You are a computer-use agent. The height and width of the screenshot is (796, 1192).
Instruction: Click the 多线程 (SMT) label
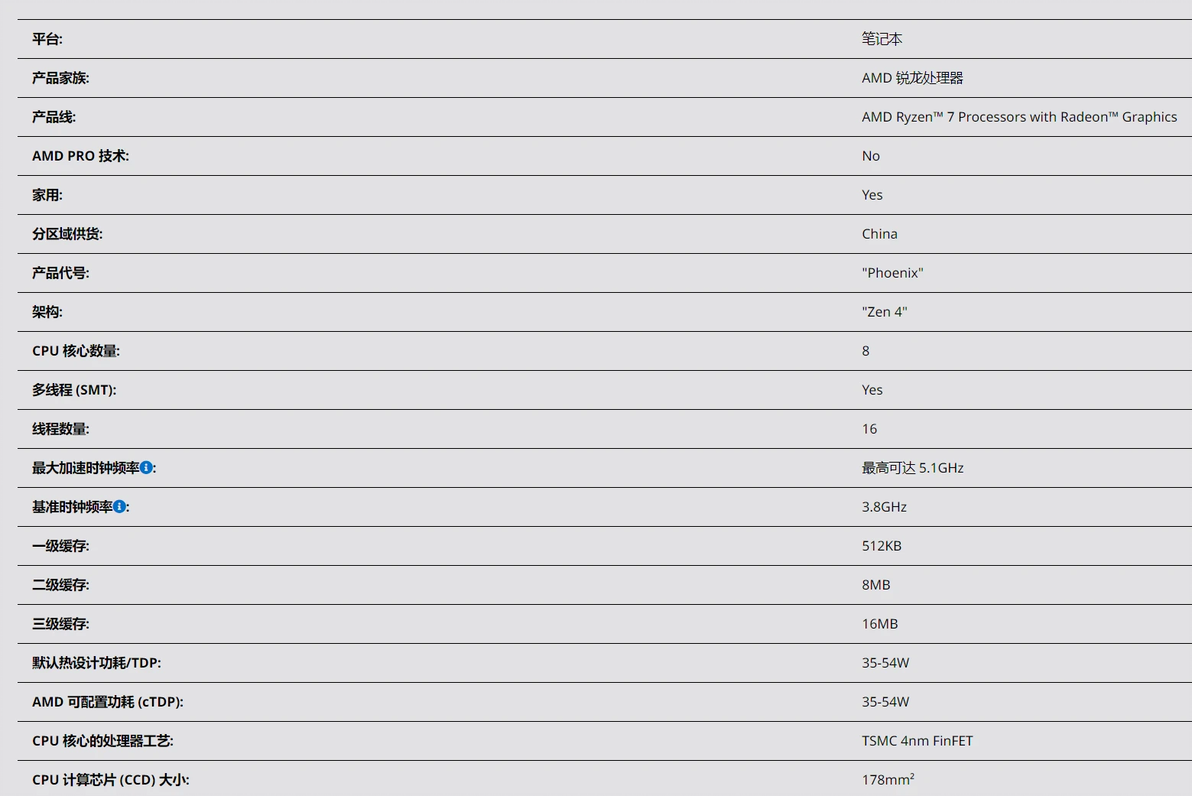coord(74,390)
